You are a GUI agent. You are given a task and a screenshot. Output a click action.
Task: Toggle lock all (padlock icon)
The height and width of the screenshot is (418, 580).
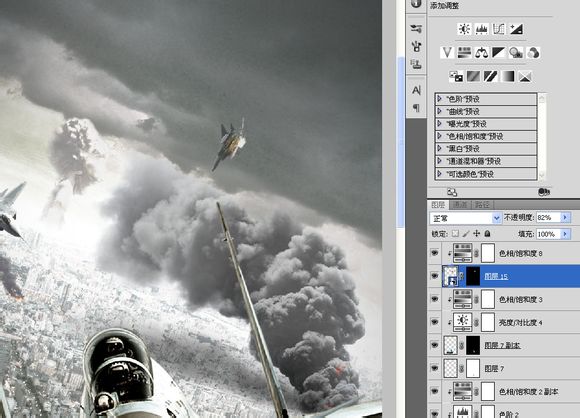pyautogui.click(x=488, y=234)
